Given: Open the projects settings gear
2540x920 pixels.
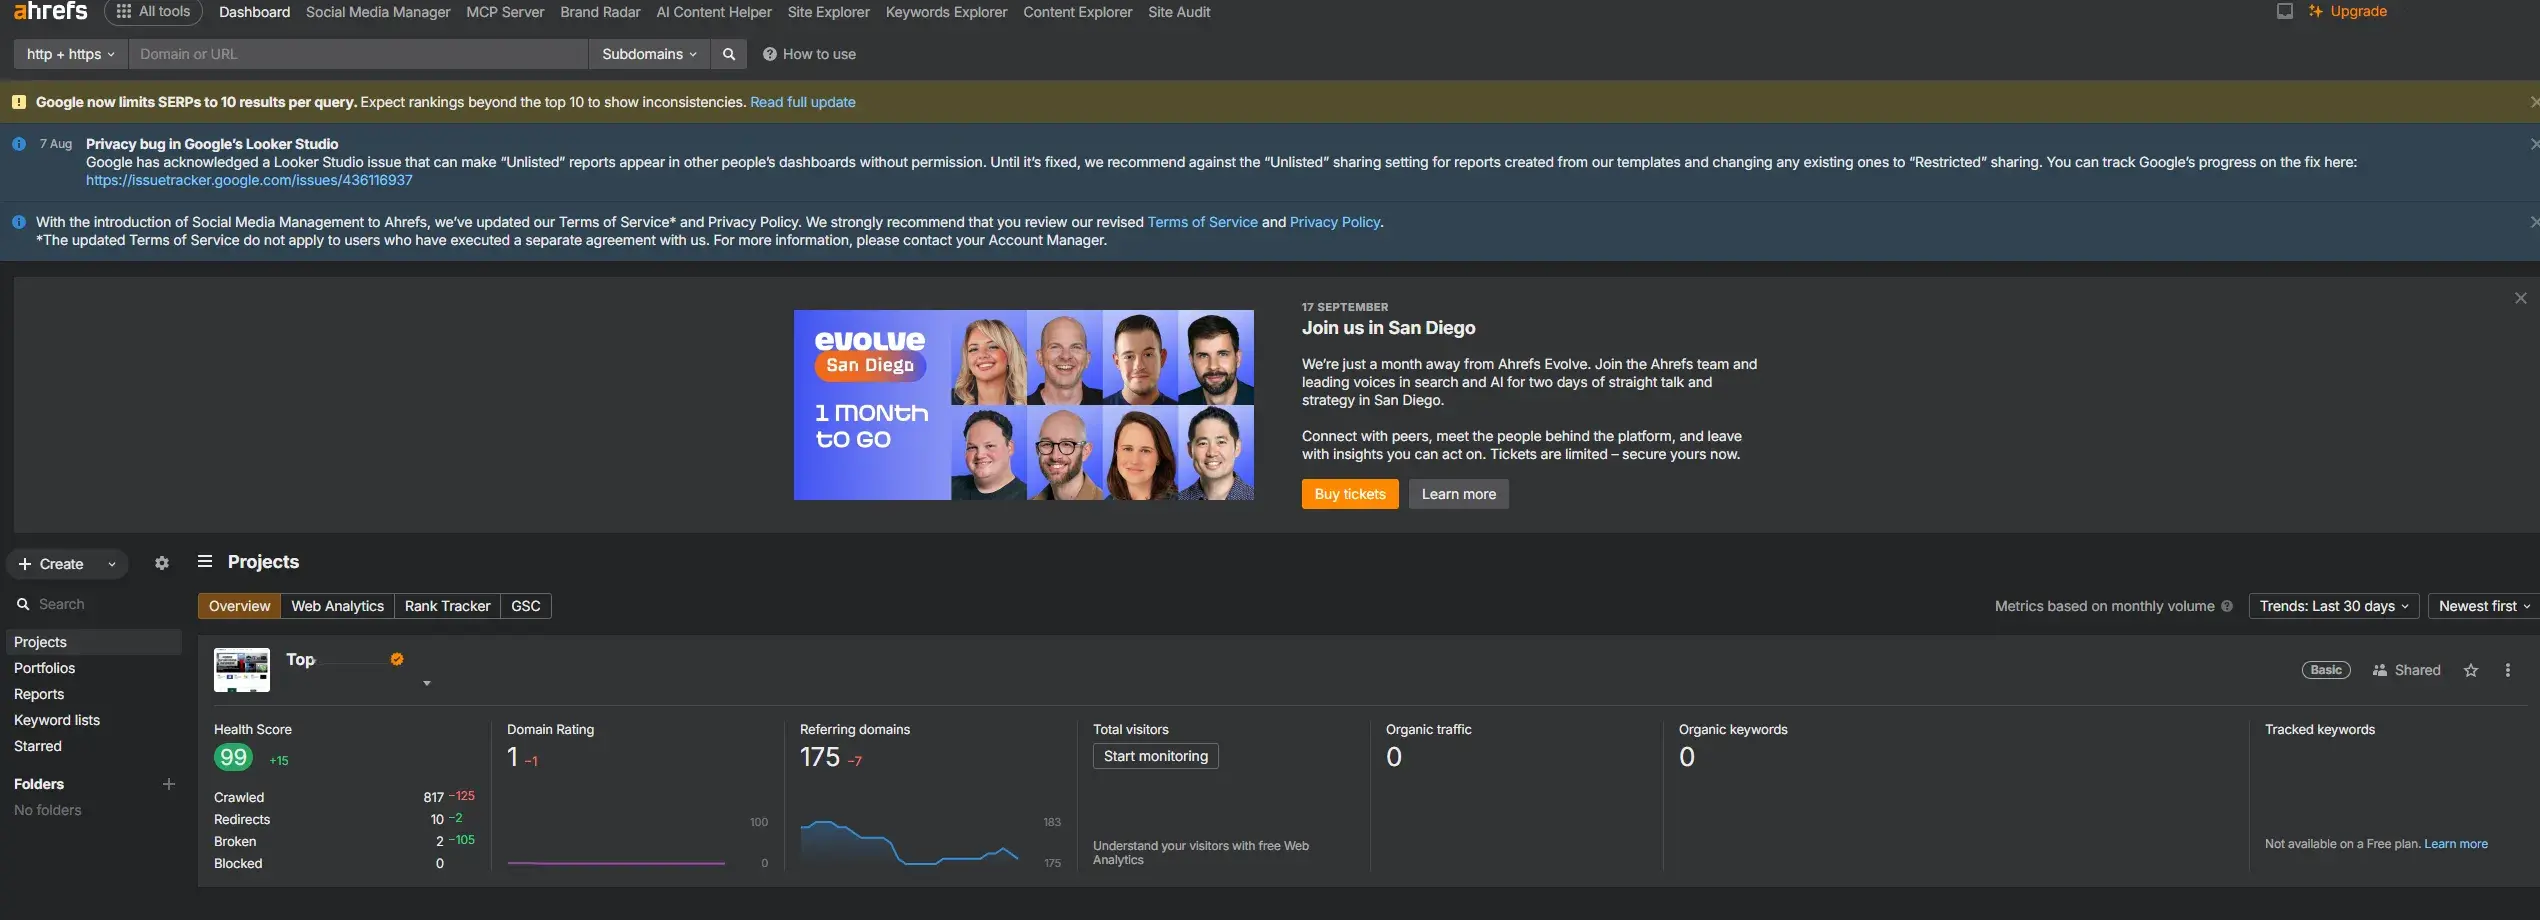Looking at the screenshot, I should [162, 564].
